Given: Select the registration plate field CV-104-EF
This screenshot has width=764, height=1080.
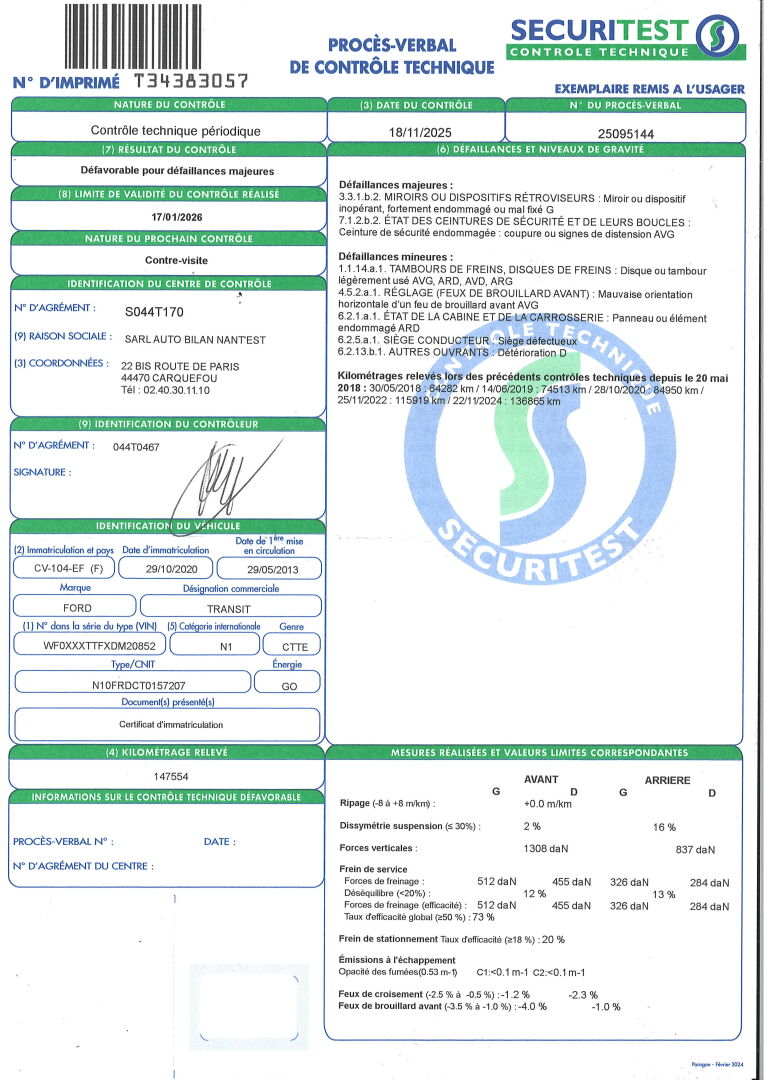Looking at the screenshot, I should (x=62, y=567).
